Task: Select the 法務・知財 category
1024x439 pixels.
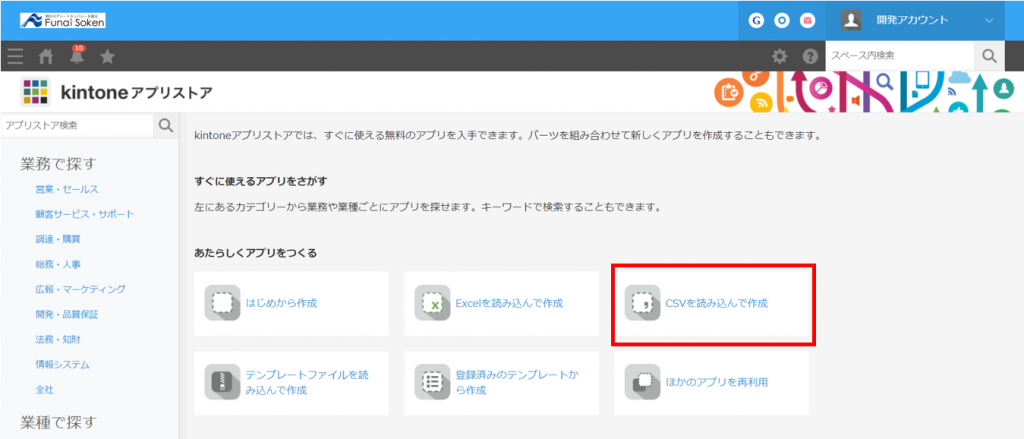Action: 58,340
